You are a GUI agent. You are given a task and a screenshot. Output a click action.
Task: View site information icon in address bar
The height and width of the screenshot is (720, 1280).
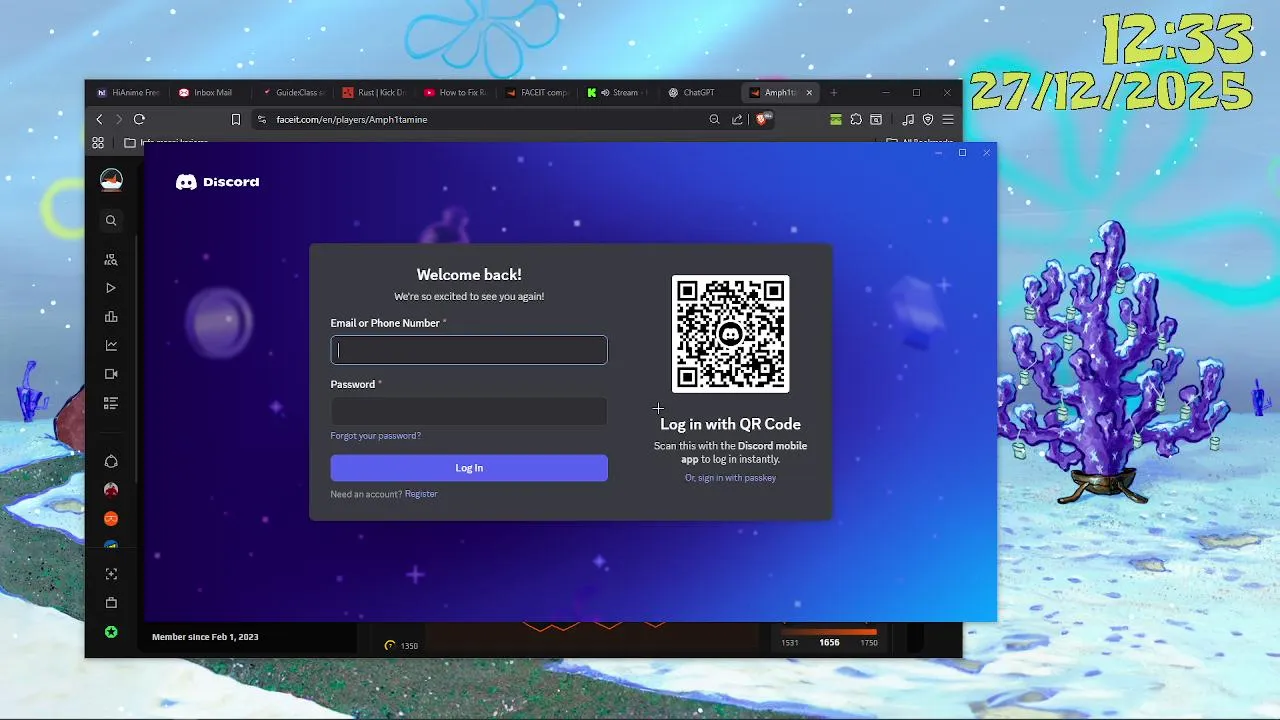(x=262, y=119)
